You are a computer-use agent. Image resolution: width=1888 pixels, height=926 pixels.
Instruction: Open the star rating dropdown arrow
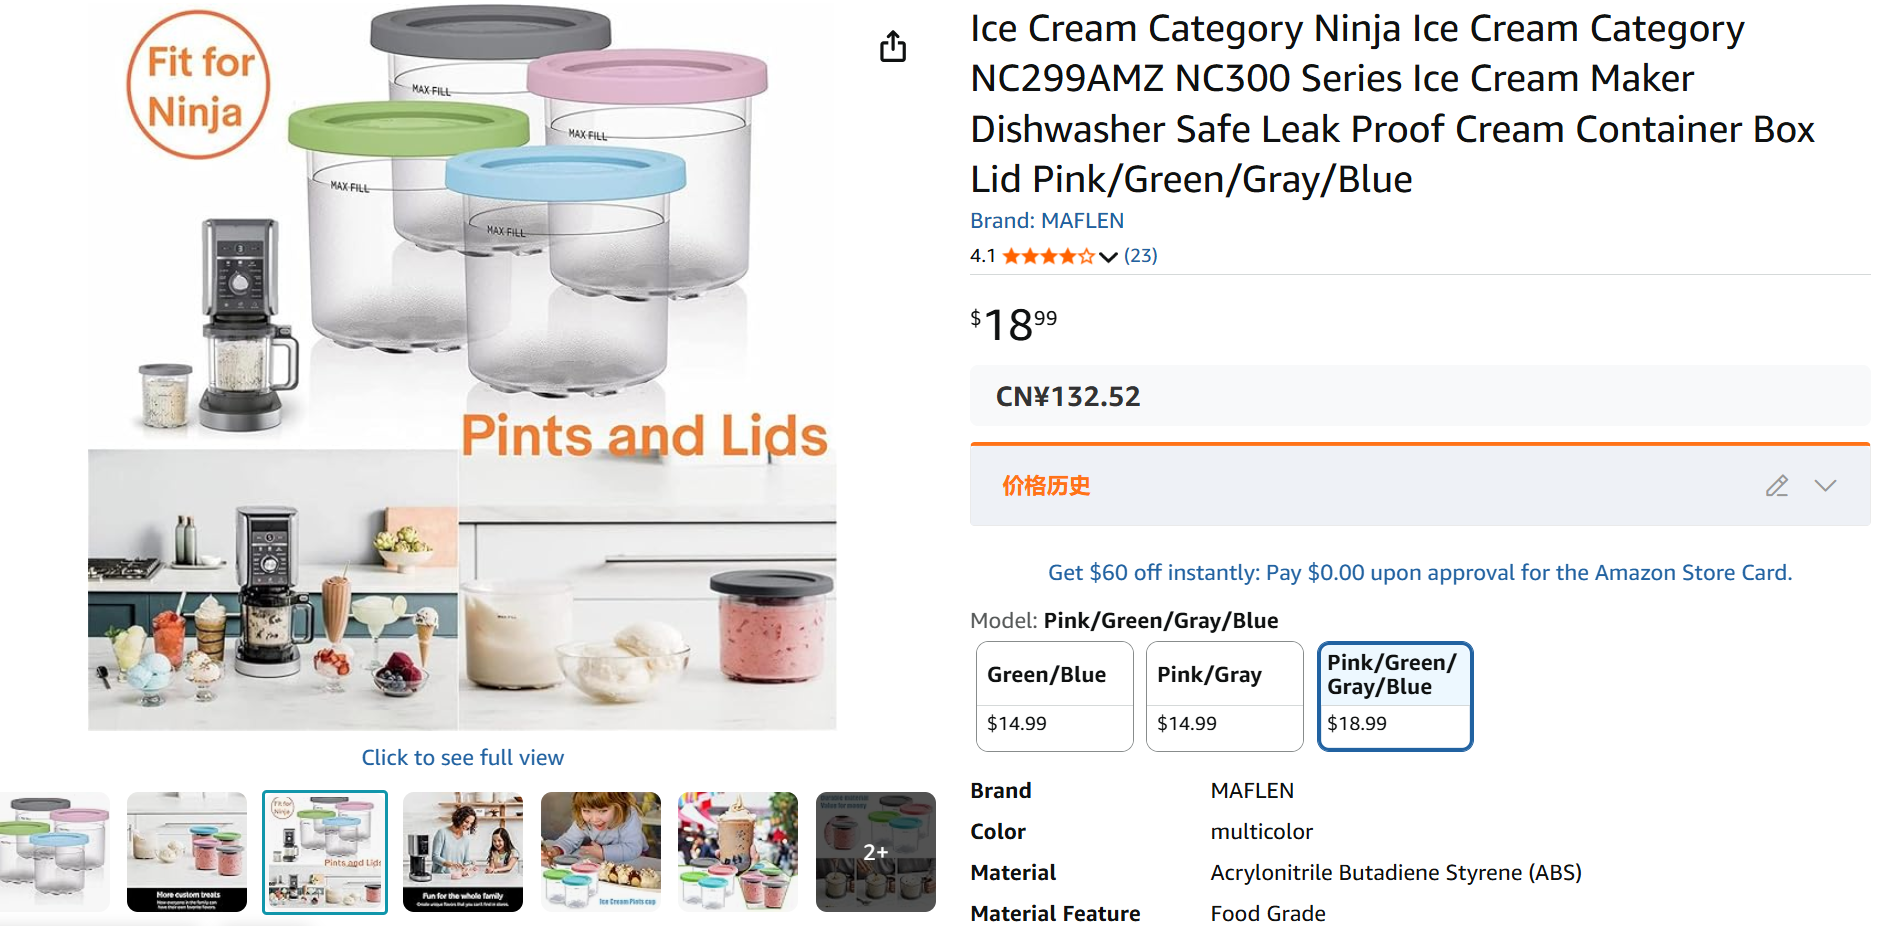click(1108, 257)
